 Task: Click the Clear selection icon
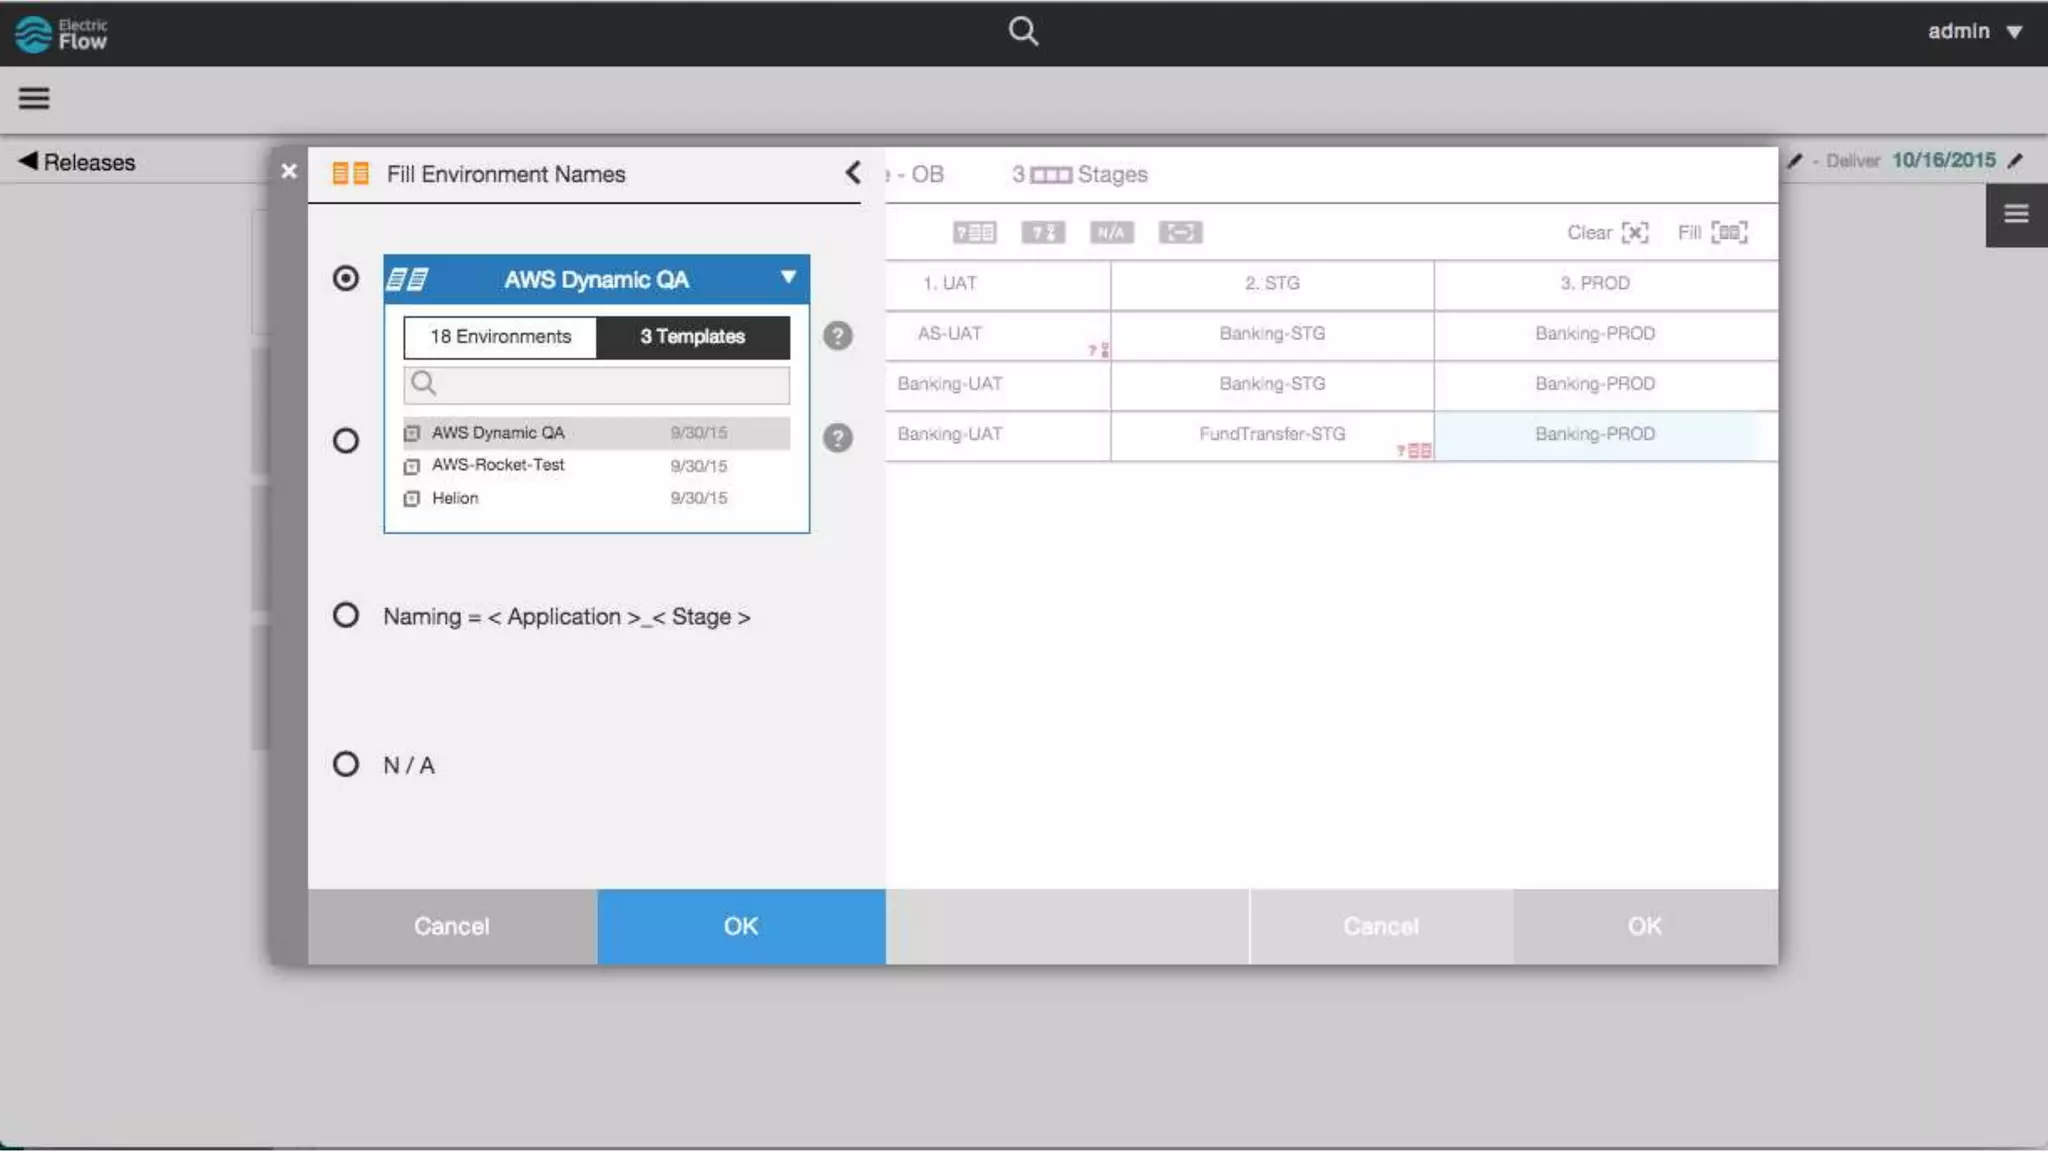1635,233
